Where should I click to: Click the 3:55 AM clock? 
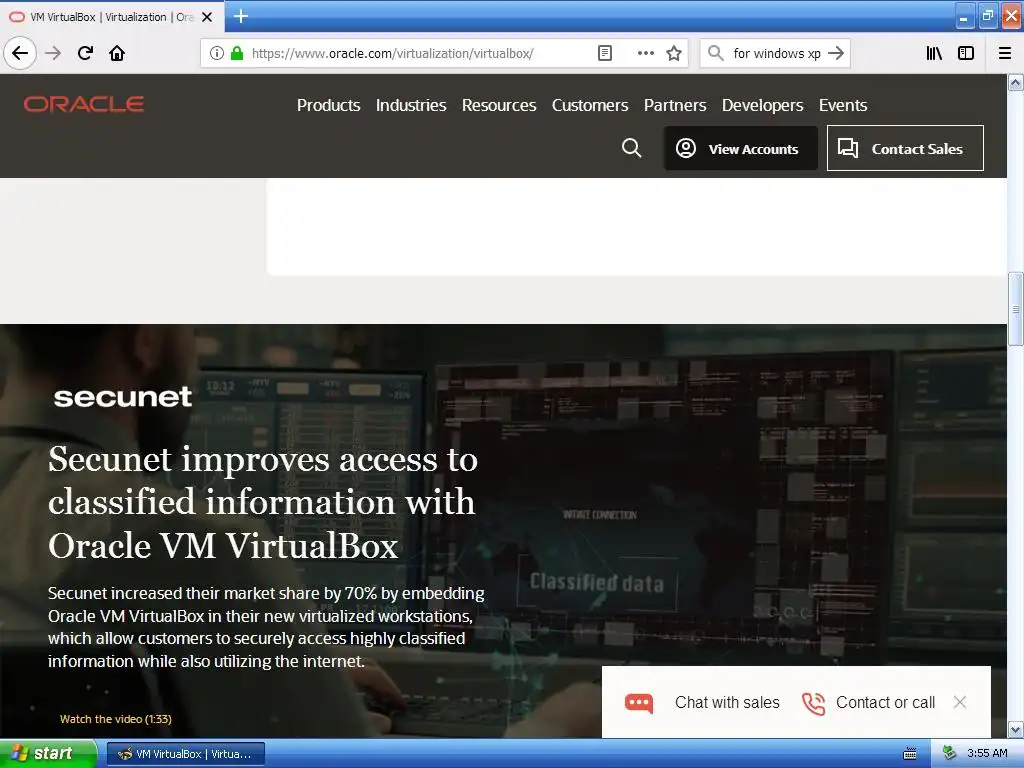987,754
